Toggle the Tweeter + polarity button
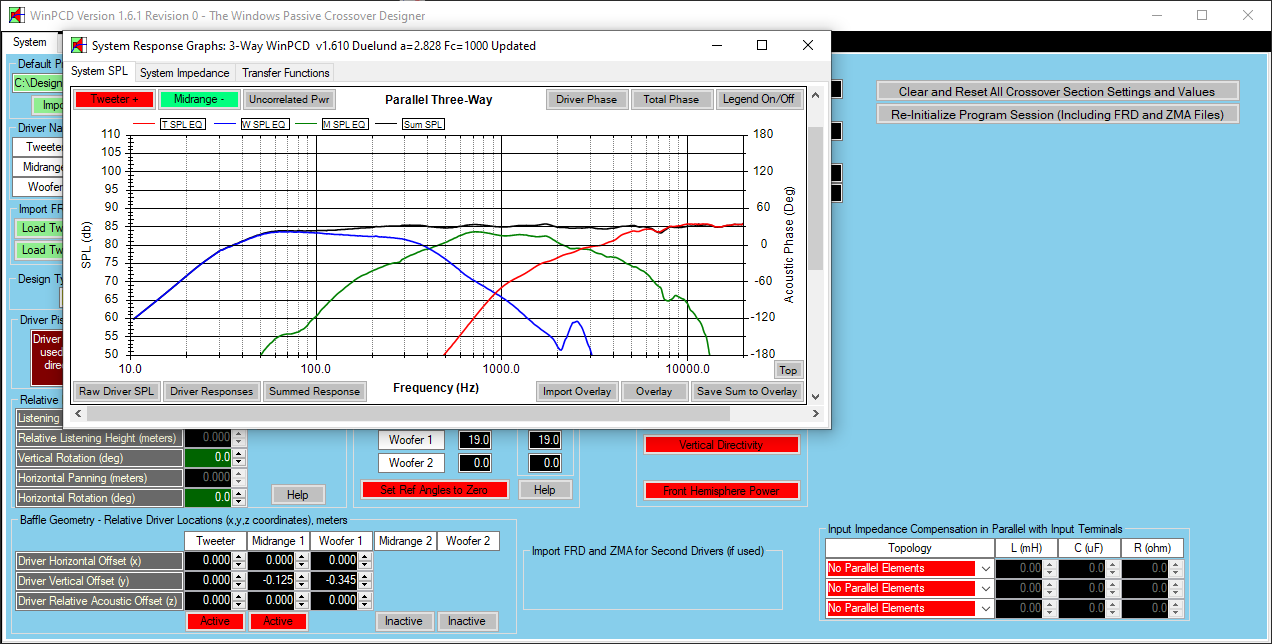1272x644 pixels. pos(113,99)
